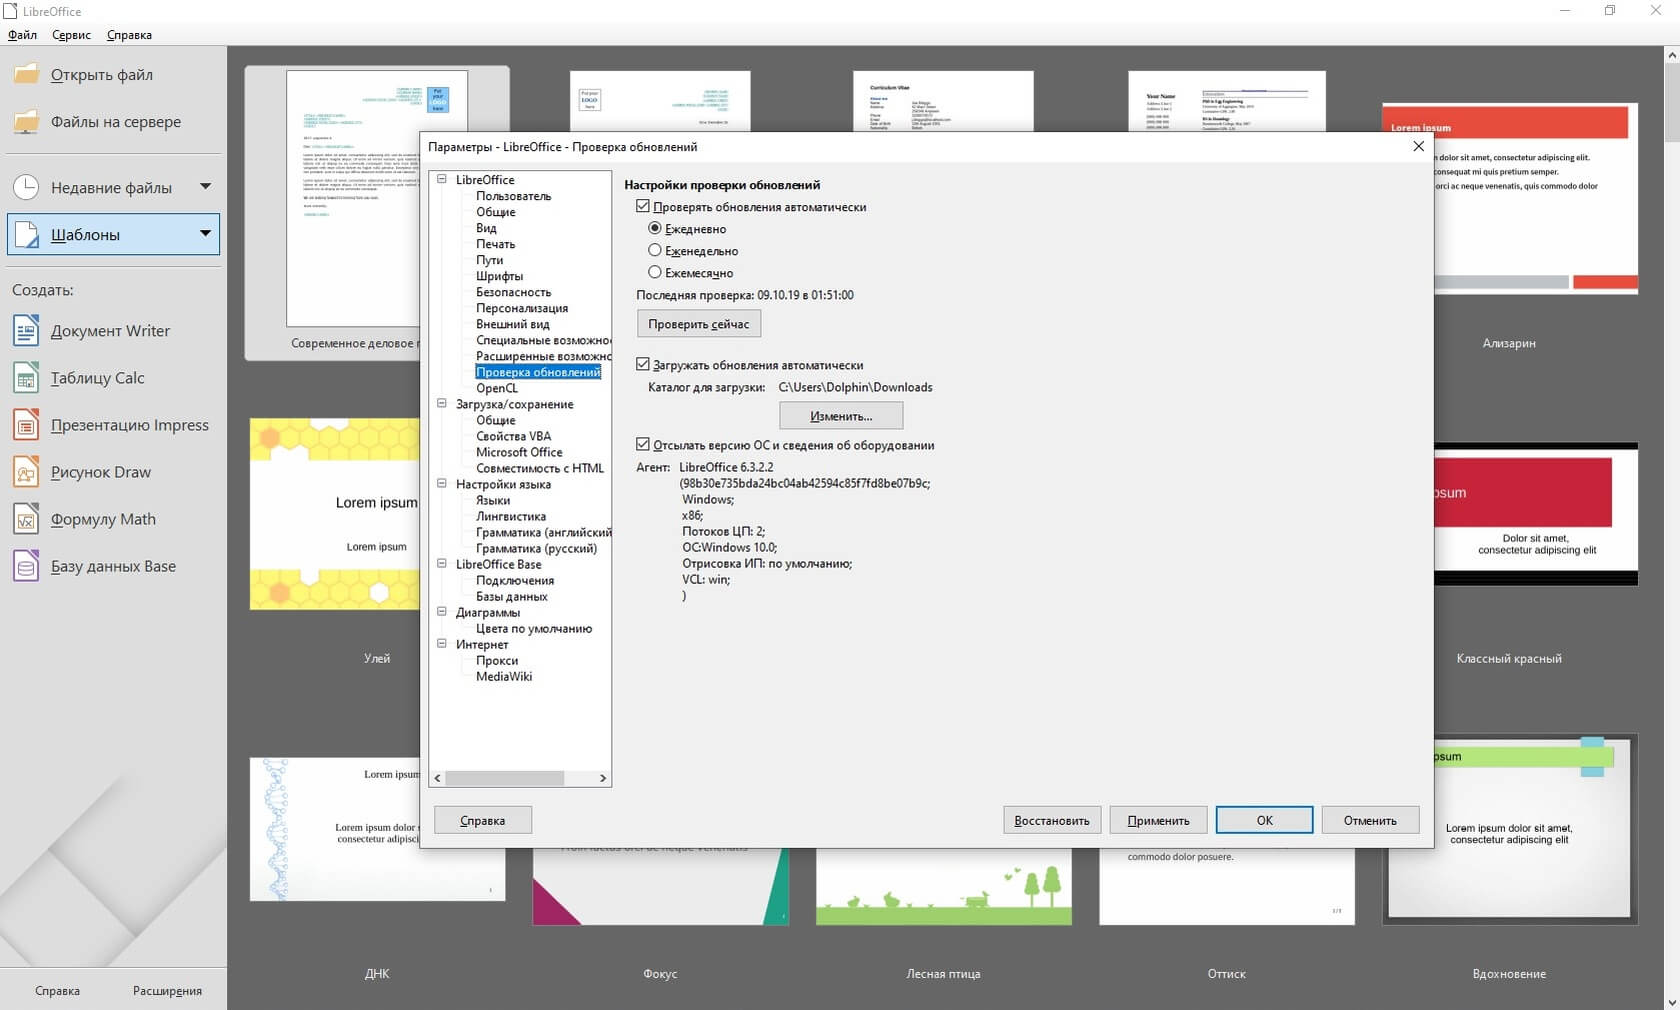Click the tree panel horizontal scrollbar
This screenshot has height=1010, width=1680.
coord(505,778)
